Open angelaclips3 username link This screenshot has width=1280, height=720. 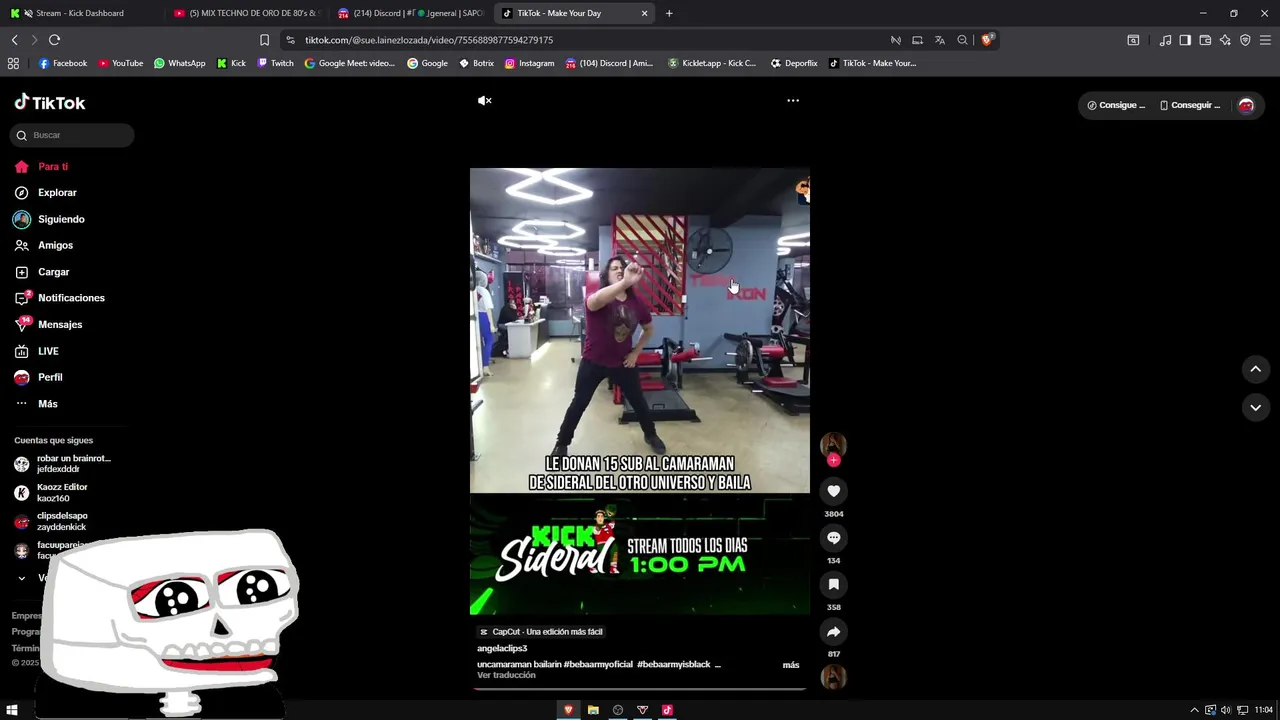tap(502, 648)
